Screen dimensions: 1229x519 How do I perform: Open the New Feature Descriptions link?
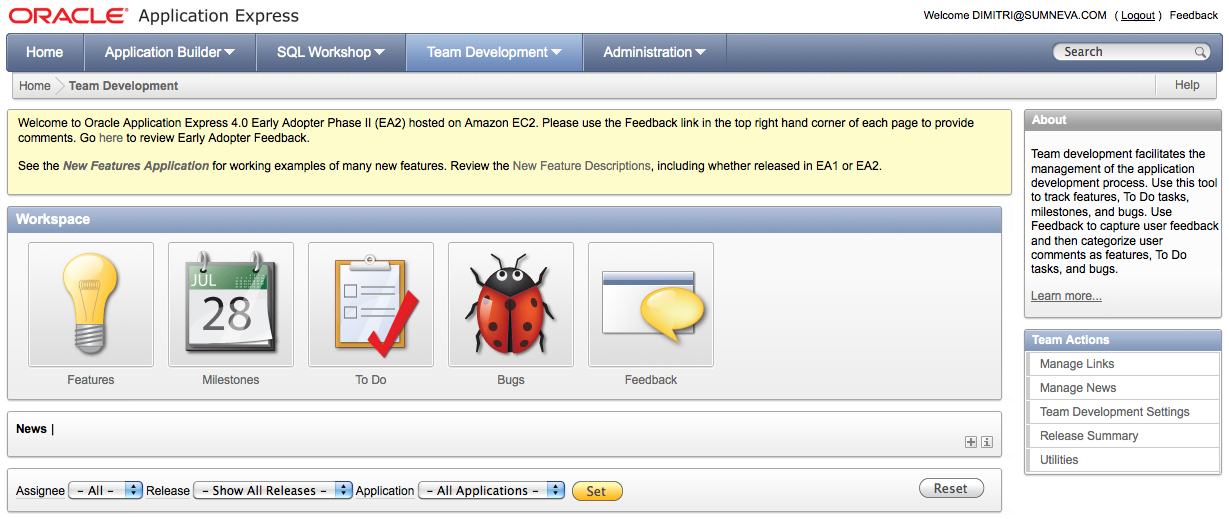[x=581, y=166]
